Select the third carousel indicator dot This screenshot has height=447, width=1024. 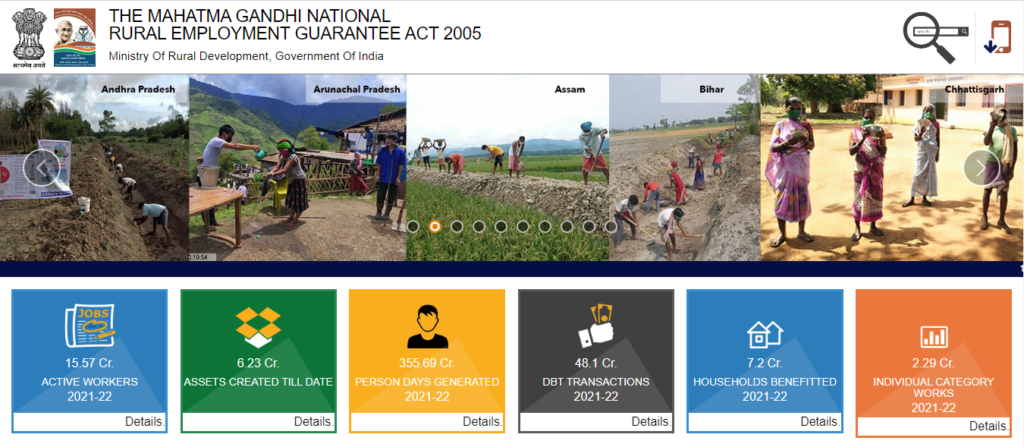[457, 226]
